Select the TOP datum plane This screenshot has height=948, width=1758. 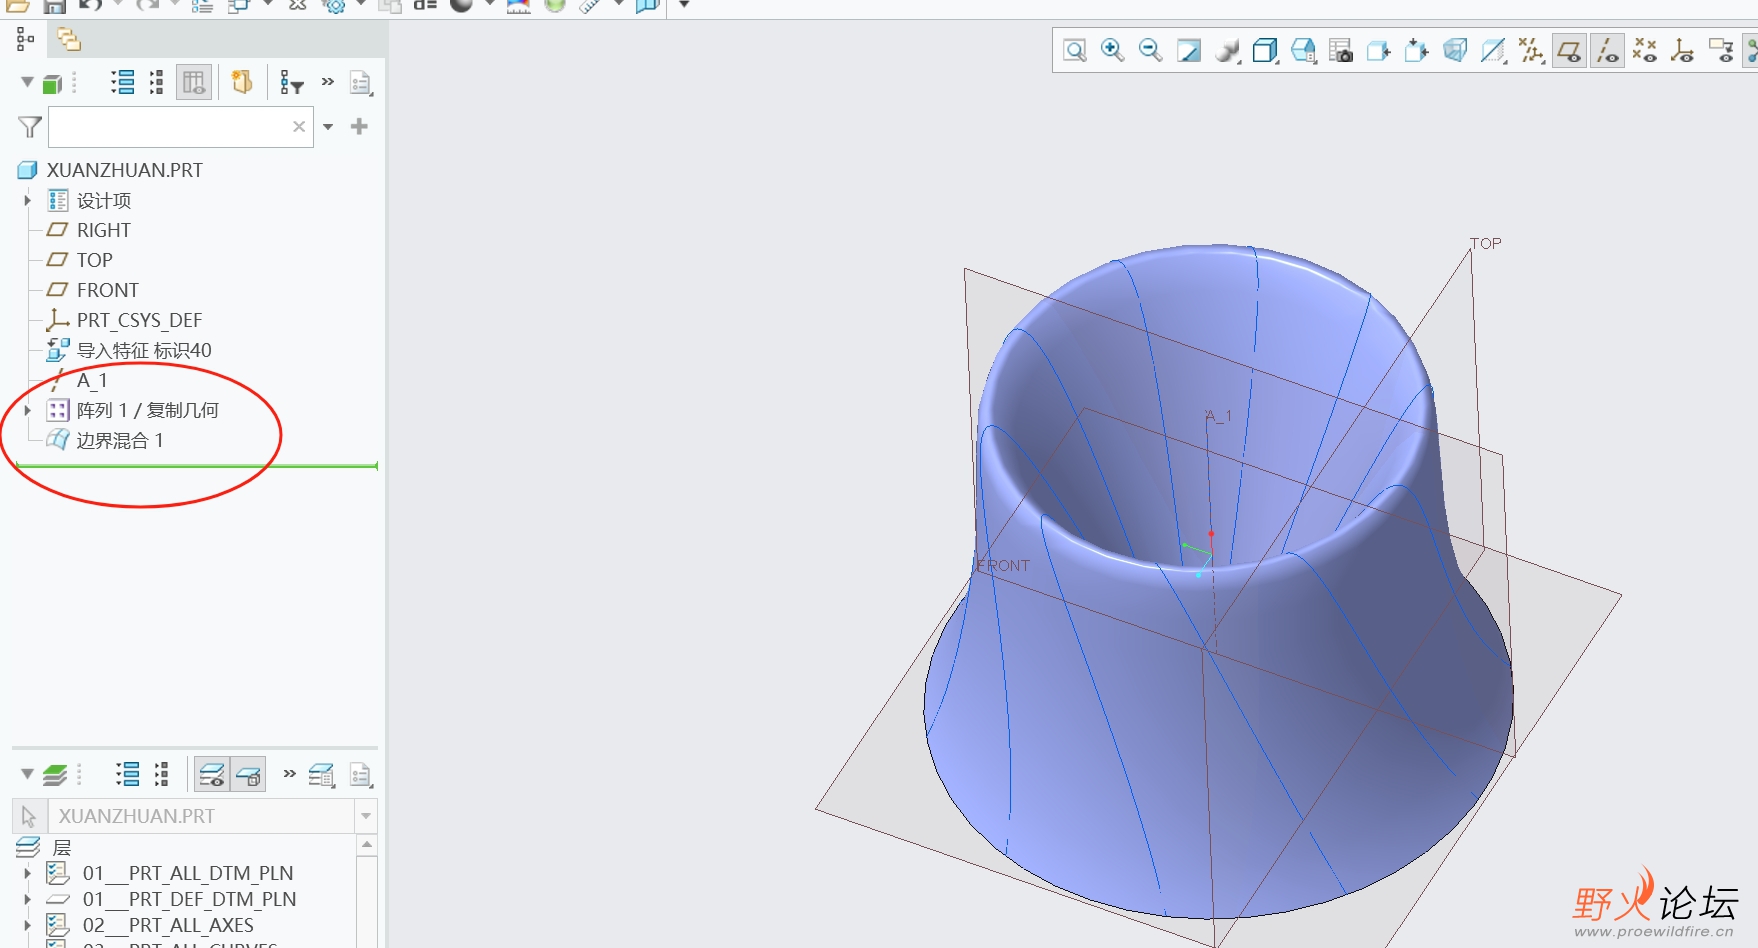[x=94, y=260]
